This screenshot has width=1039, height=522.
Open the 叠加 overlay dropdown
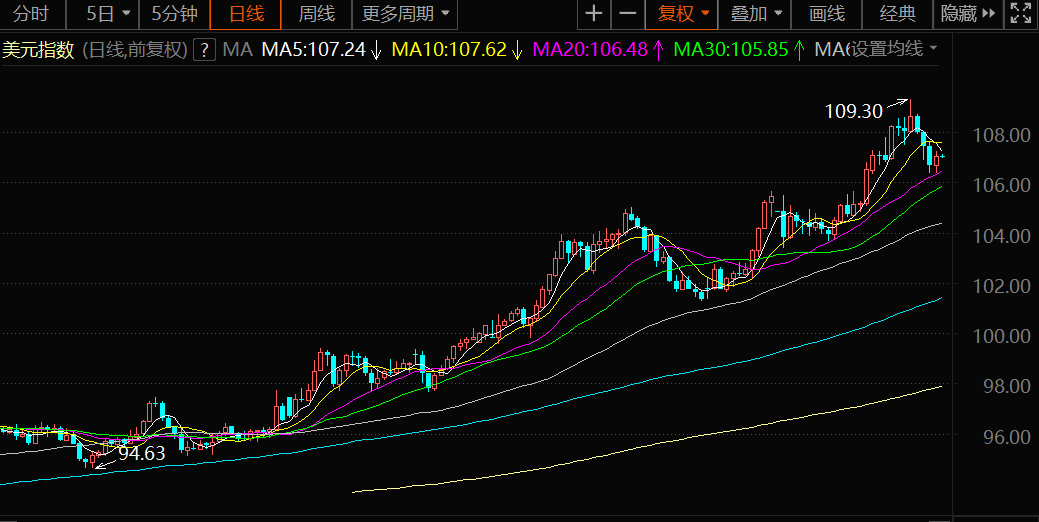point(755,14)
